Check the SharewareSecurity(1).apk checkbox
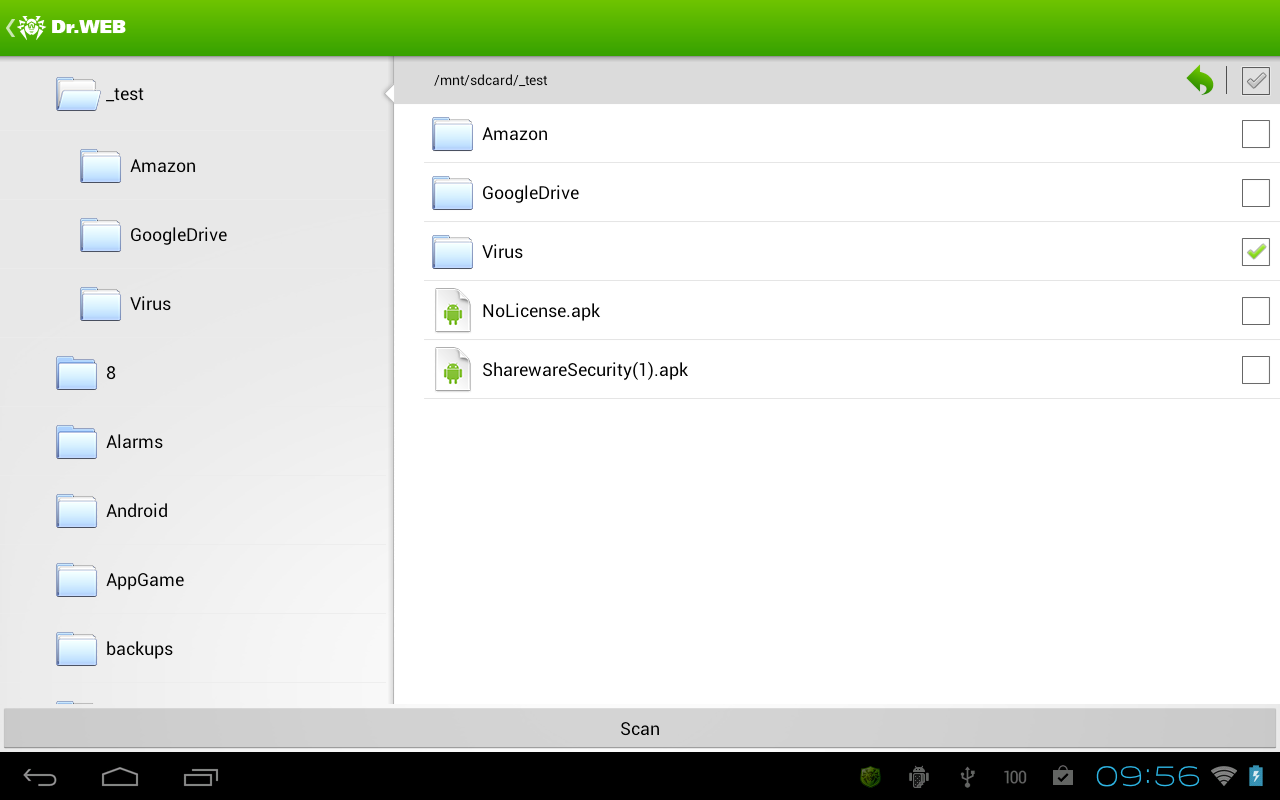Image resolution: width=1280 pixels, height=800 pixels. coord(1255,370)
